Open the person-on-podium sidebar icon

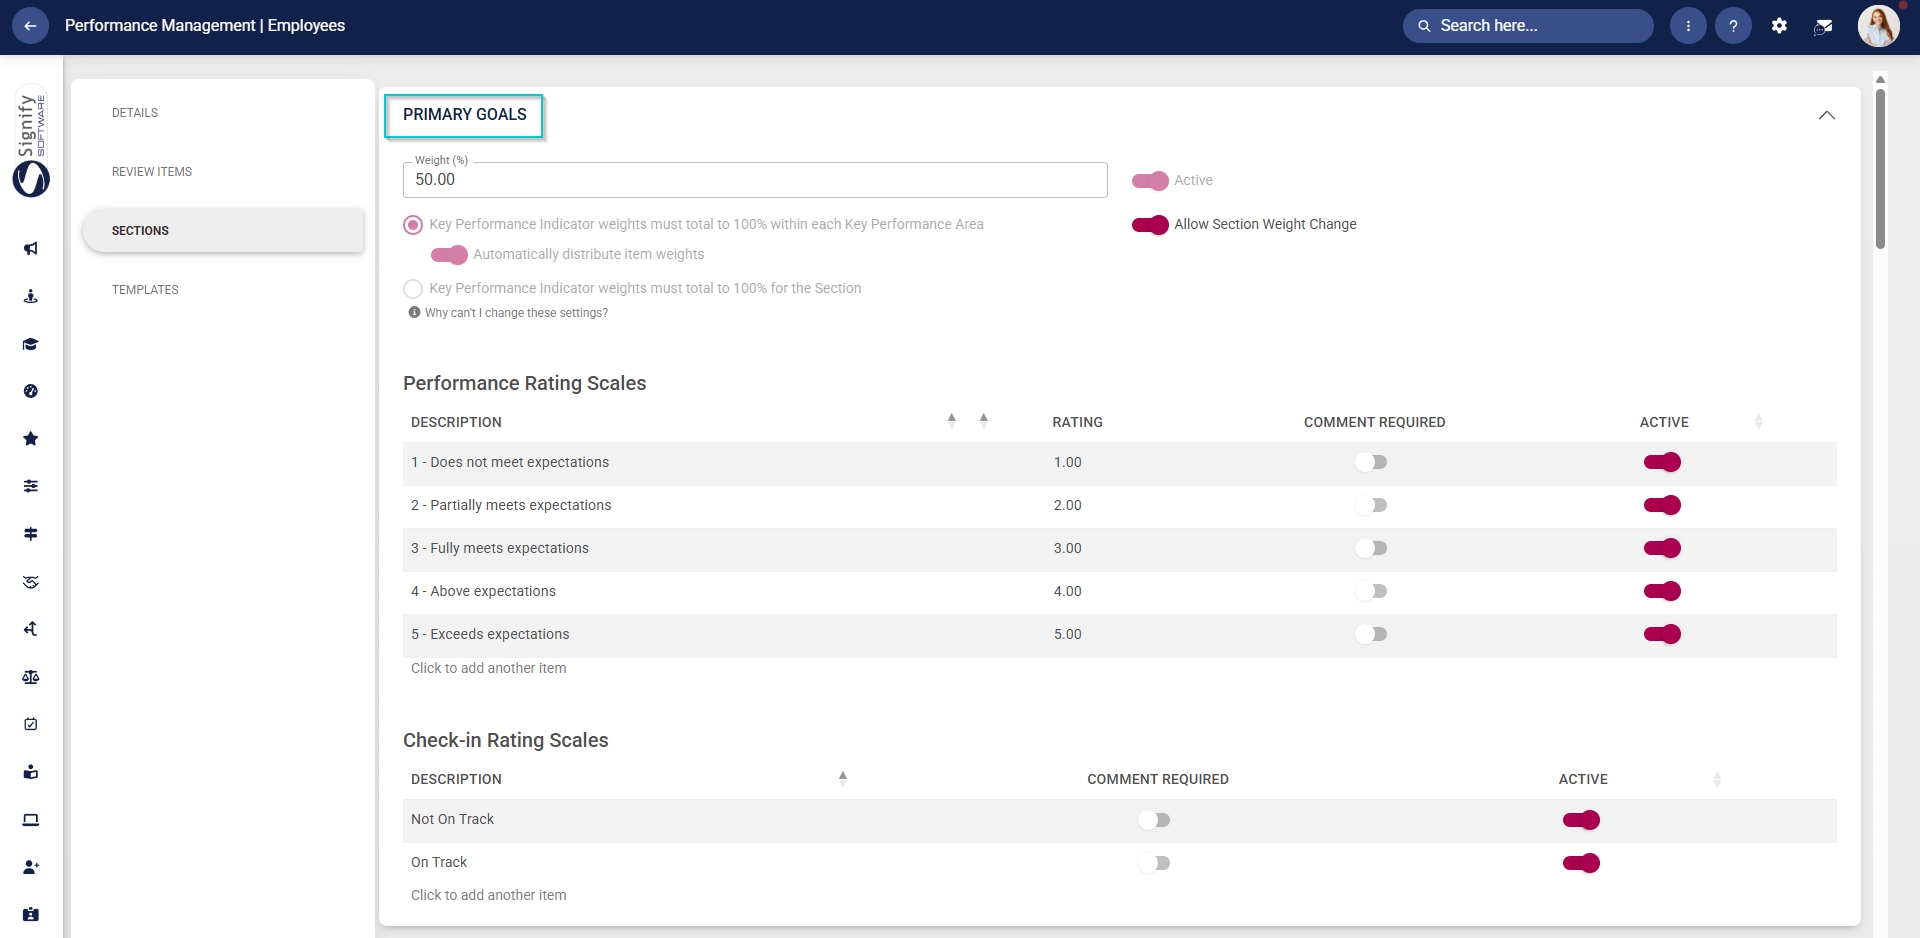pos(31,296)
